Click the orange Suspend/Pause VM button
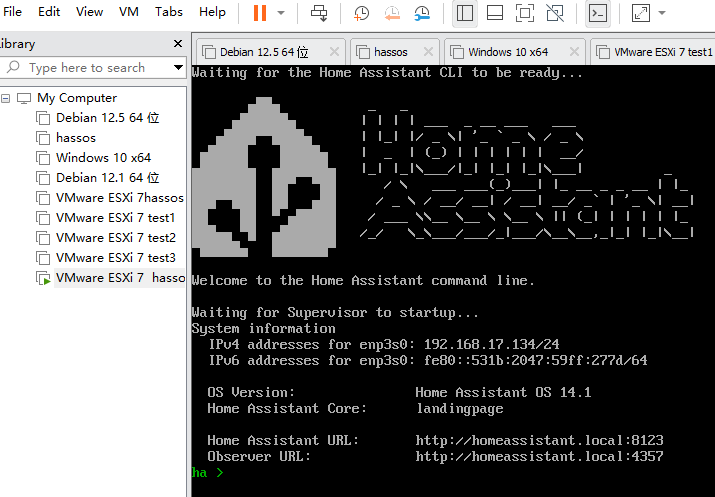Image resolution: width=715 pixels, height=497 pixels. coord(260,13)
